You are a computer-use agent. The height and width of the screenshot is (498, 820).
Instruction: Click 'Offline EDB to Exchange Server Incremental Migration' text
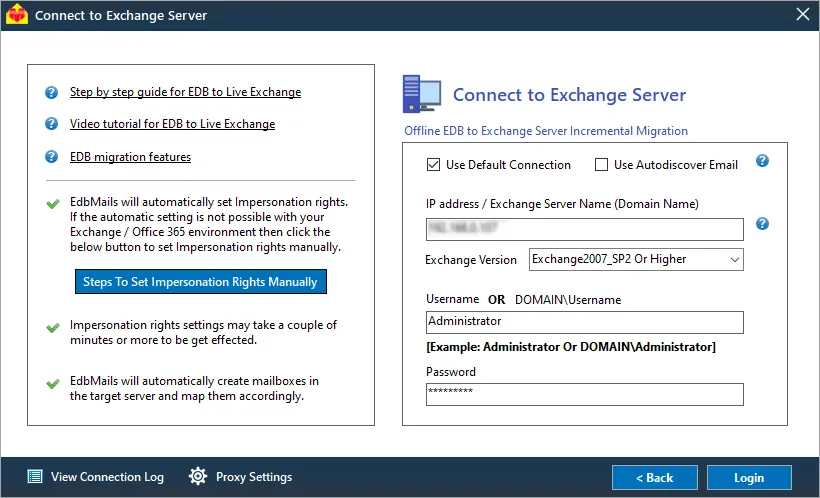pyautogui.click(x=546, y=131)
